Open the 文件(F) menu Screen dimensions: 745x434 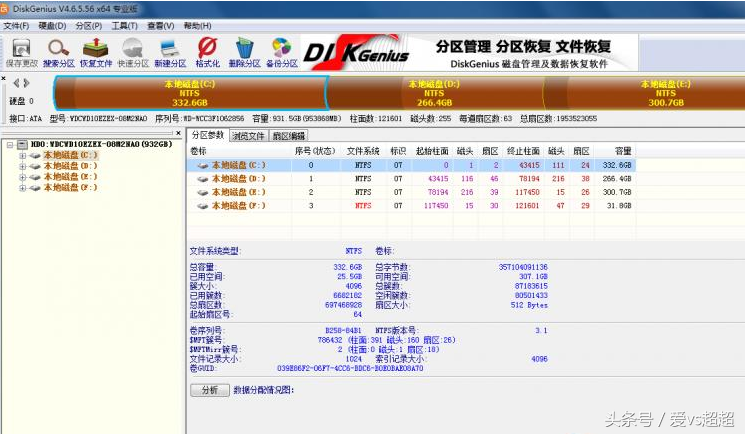coord(16,26)
